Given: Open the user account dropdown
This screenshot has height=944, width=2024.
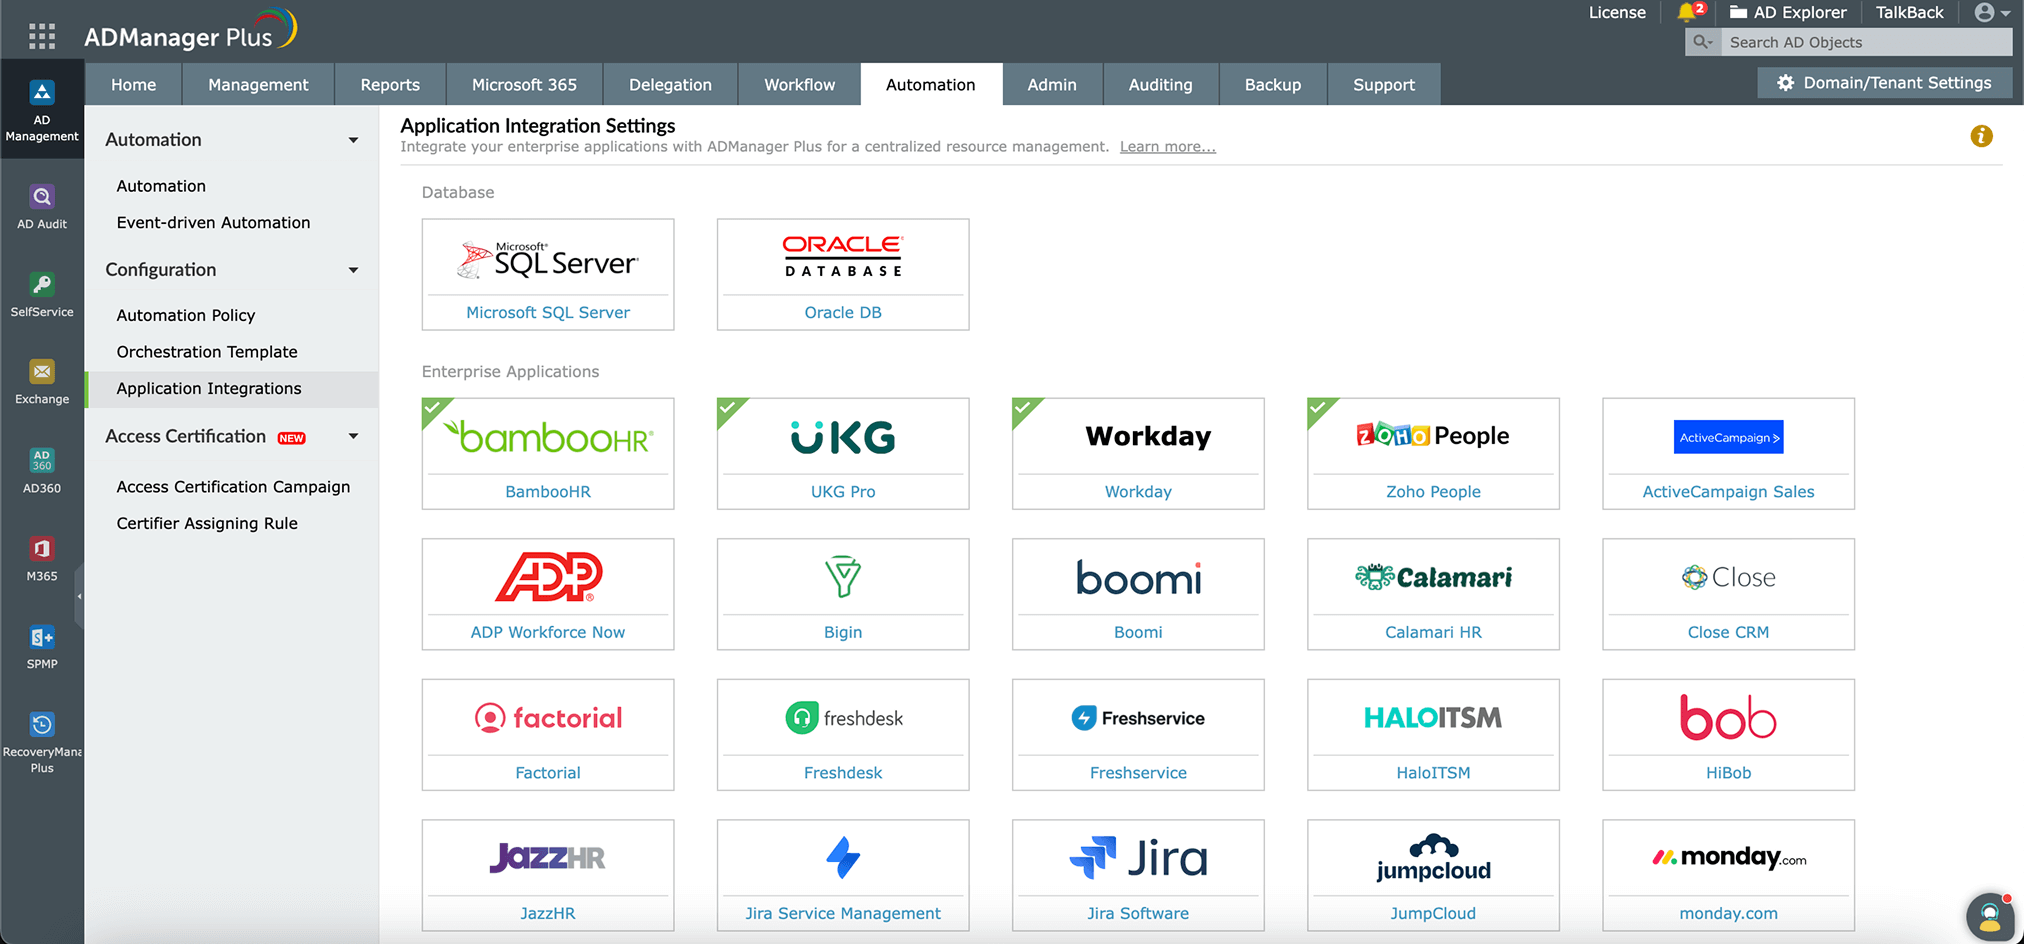Looking at the screenshot, I should pos(1991,12).
